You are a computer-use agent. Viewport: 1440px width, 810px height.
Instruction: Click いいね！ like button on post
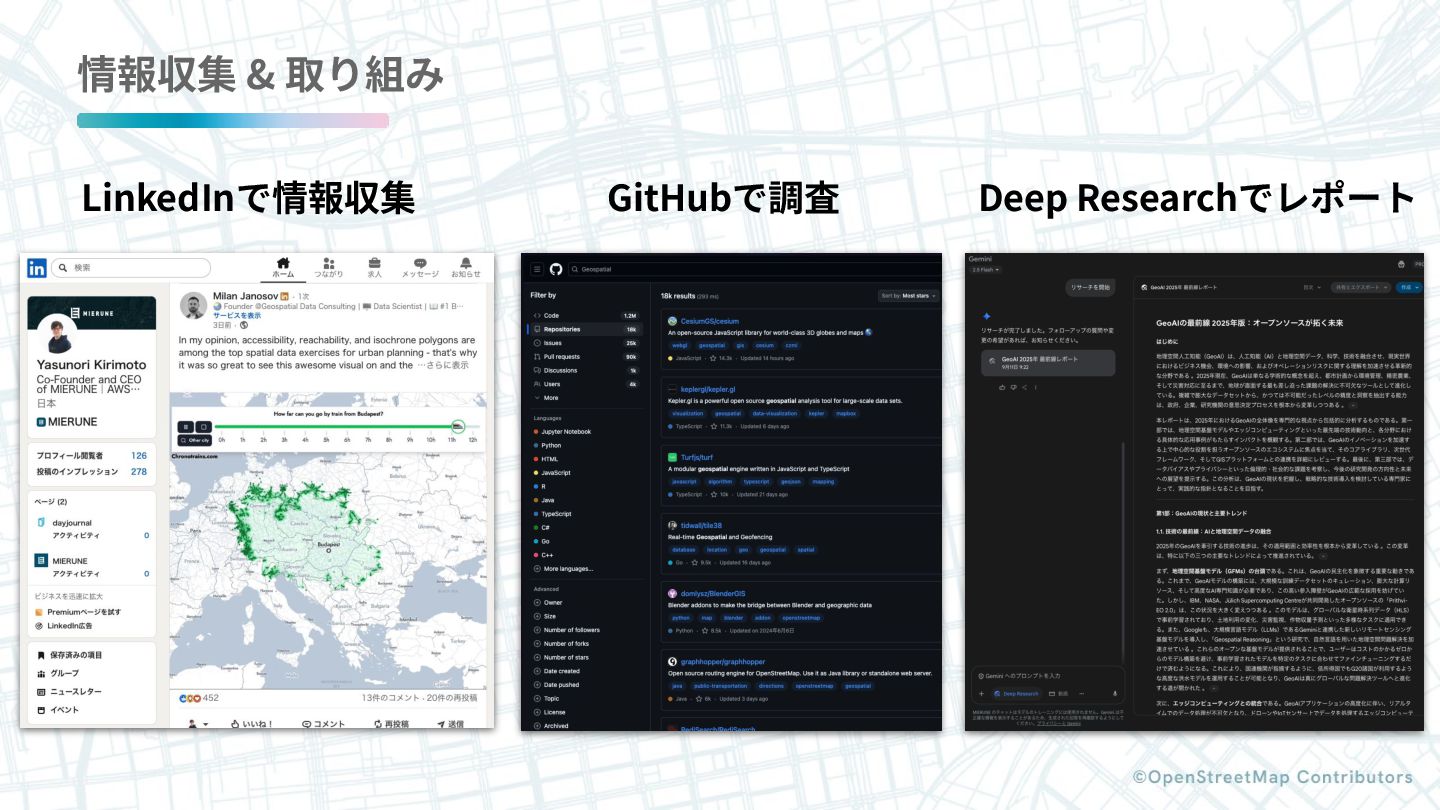(x=251, y=723)
